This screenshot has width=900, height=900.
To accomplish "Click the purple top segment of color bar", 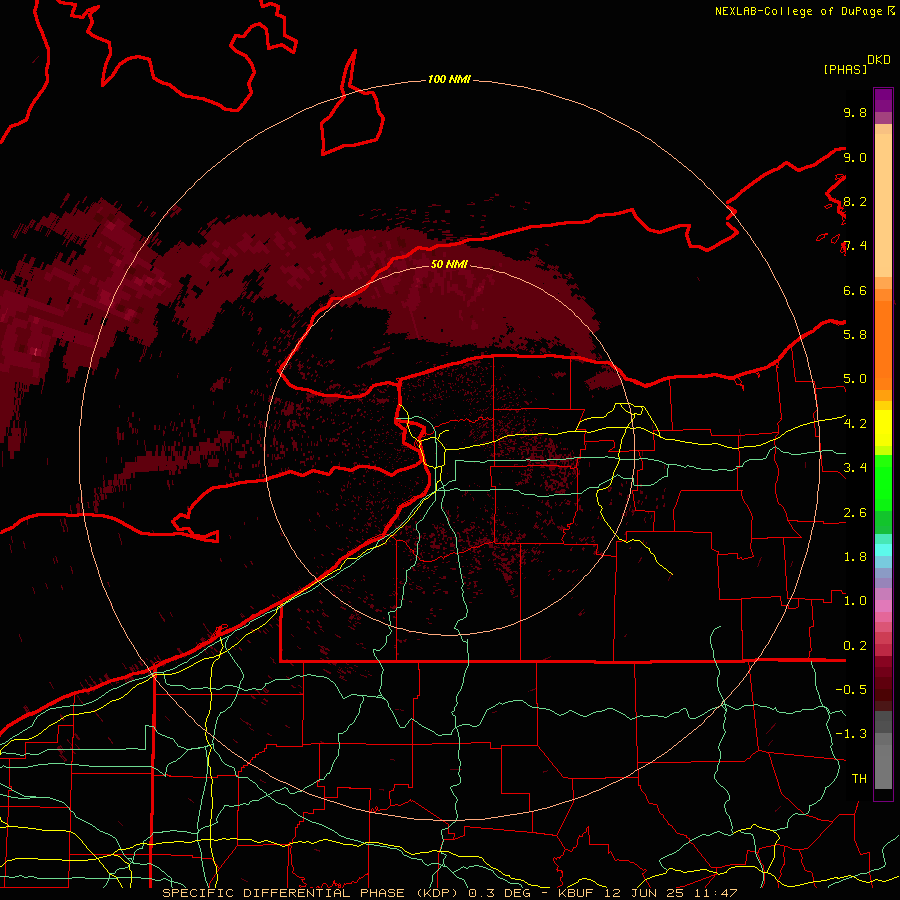I will coord(883,100).
